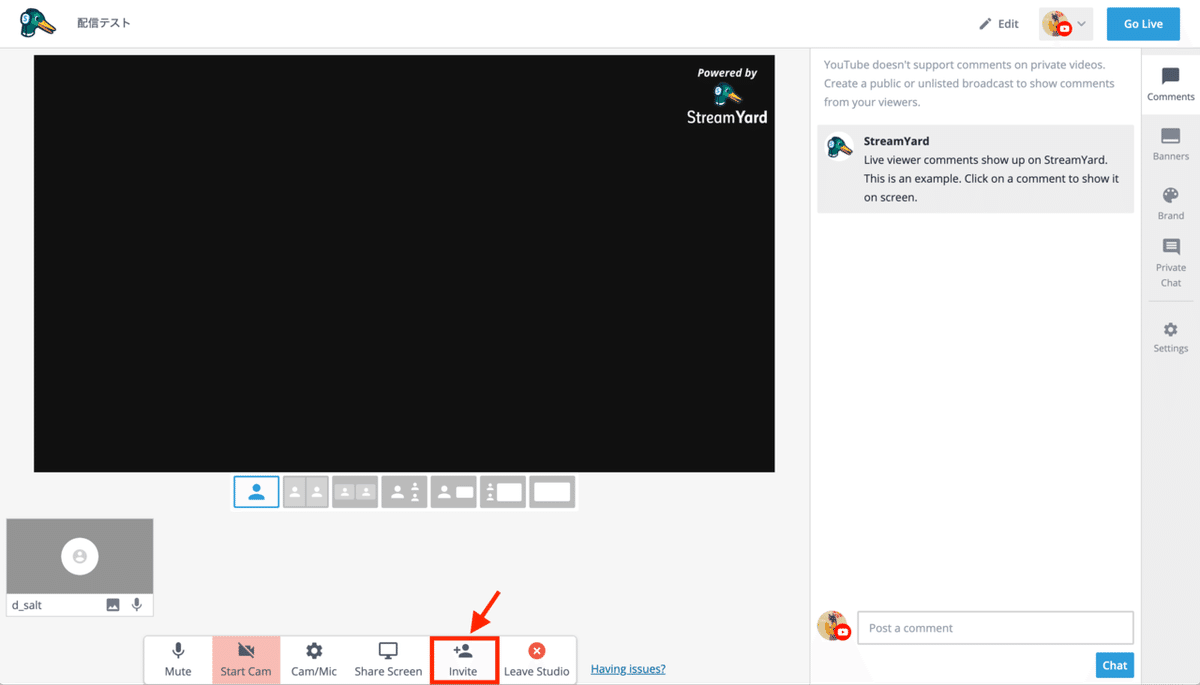
Task: Click the StreamYard duck avatar in comment
Action: click(839, 147)
